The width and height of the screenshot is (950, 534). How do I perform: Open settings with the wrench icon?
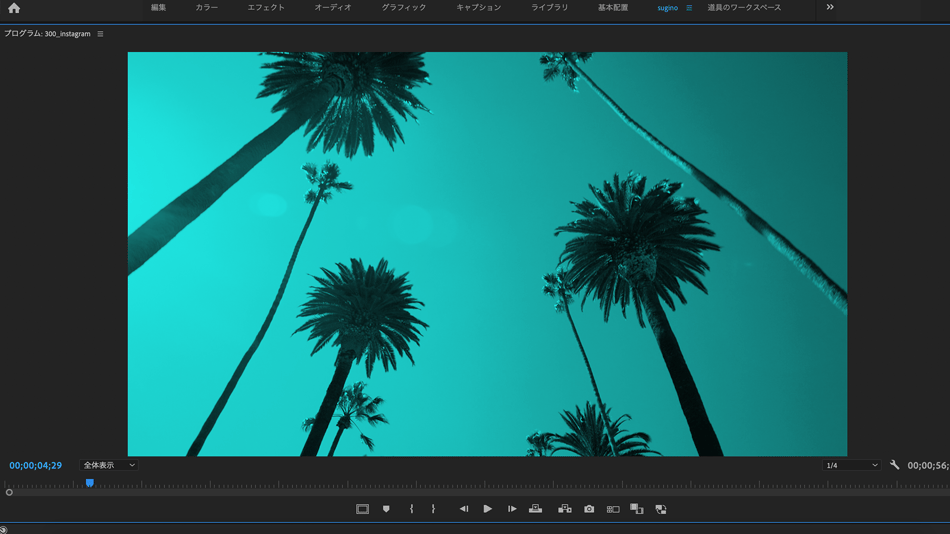point(894,465)
